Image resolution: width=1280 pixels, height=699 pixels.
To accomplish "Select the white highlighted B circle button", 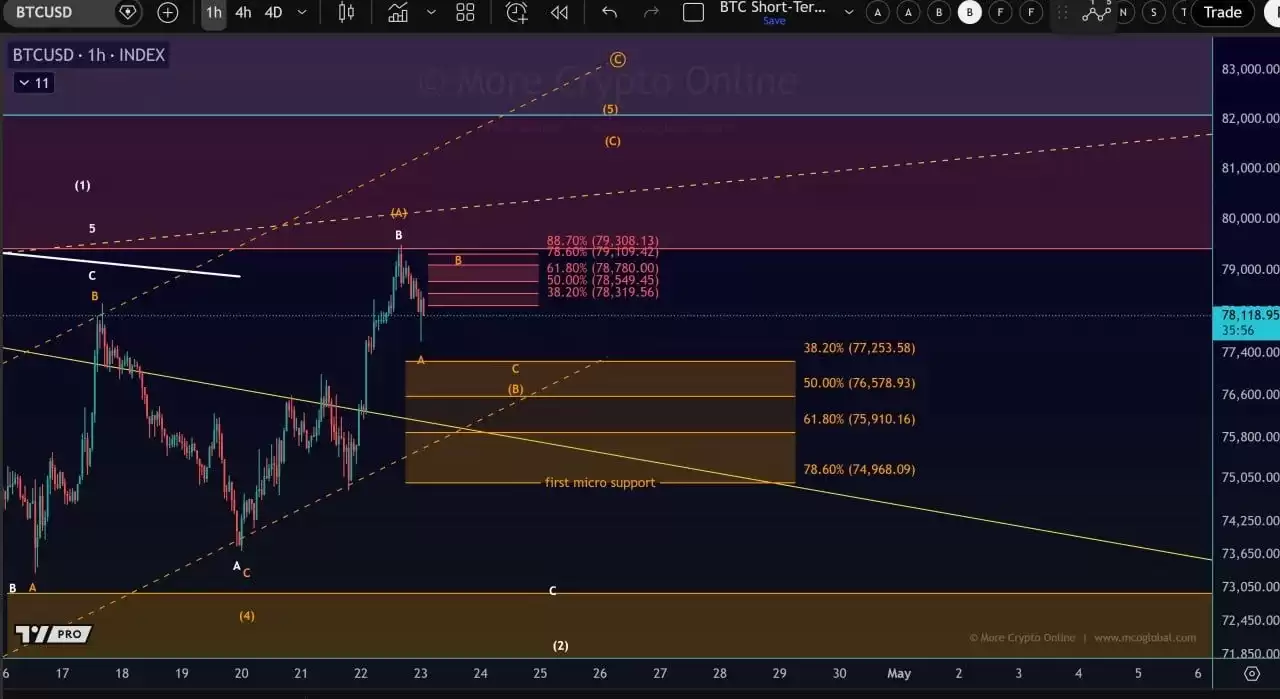I will [969, 13].
